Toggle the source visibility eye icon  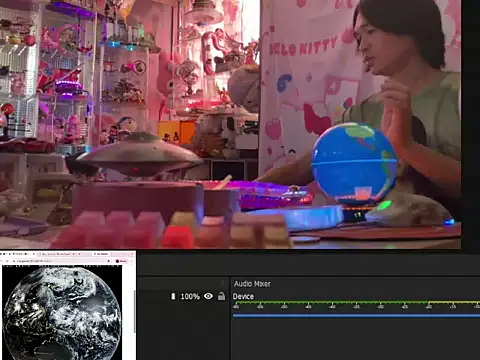click(208, 296)
